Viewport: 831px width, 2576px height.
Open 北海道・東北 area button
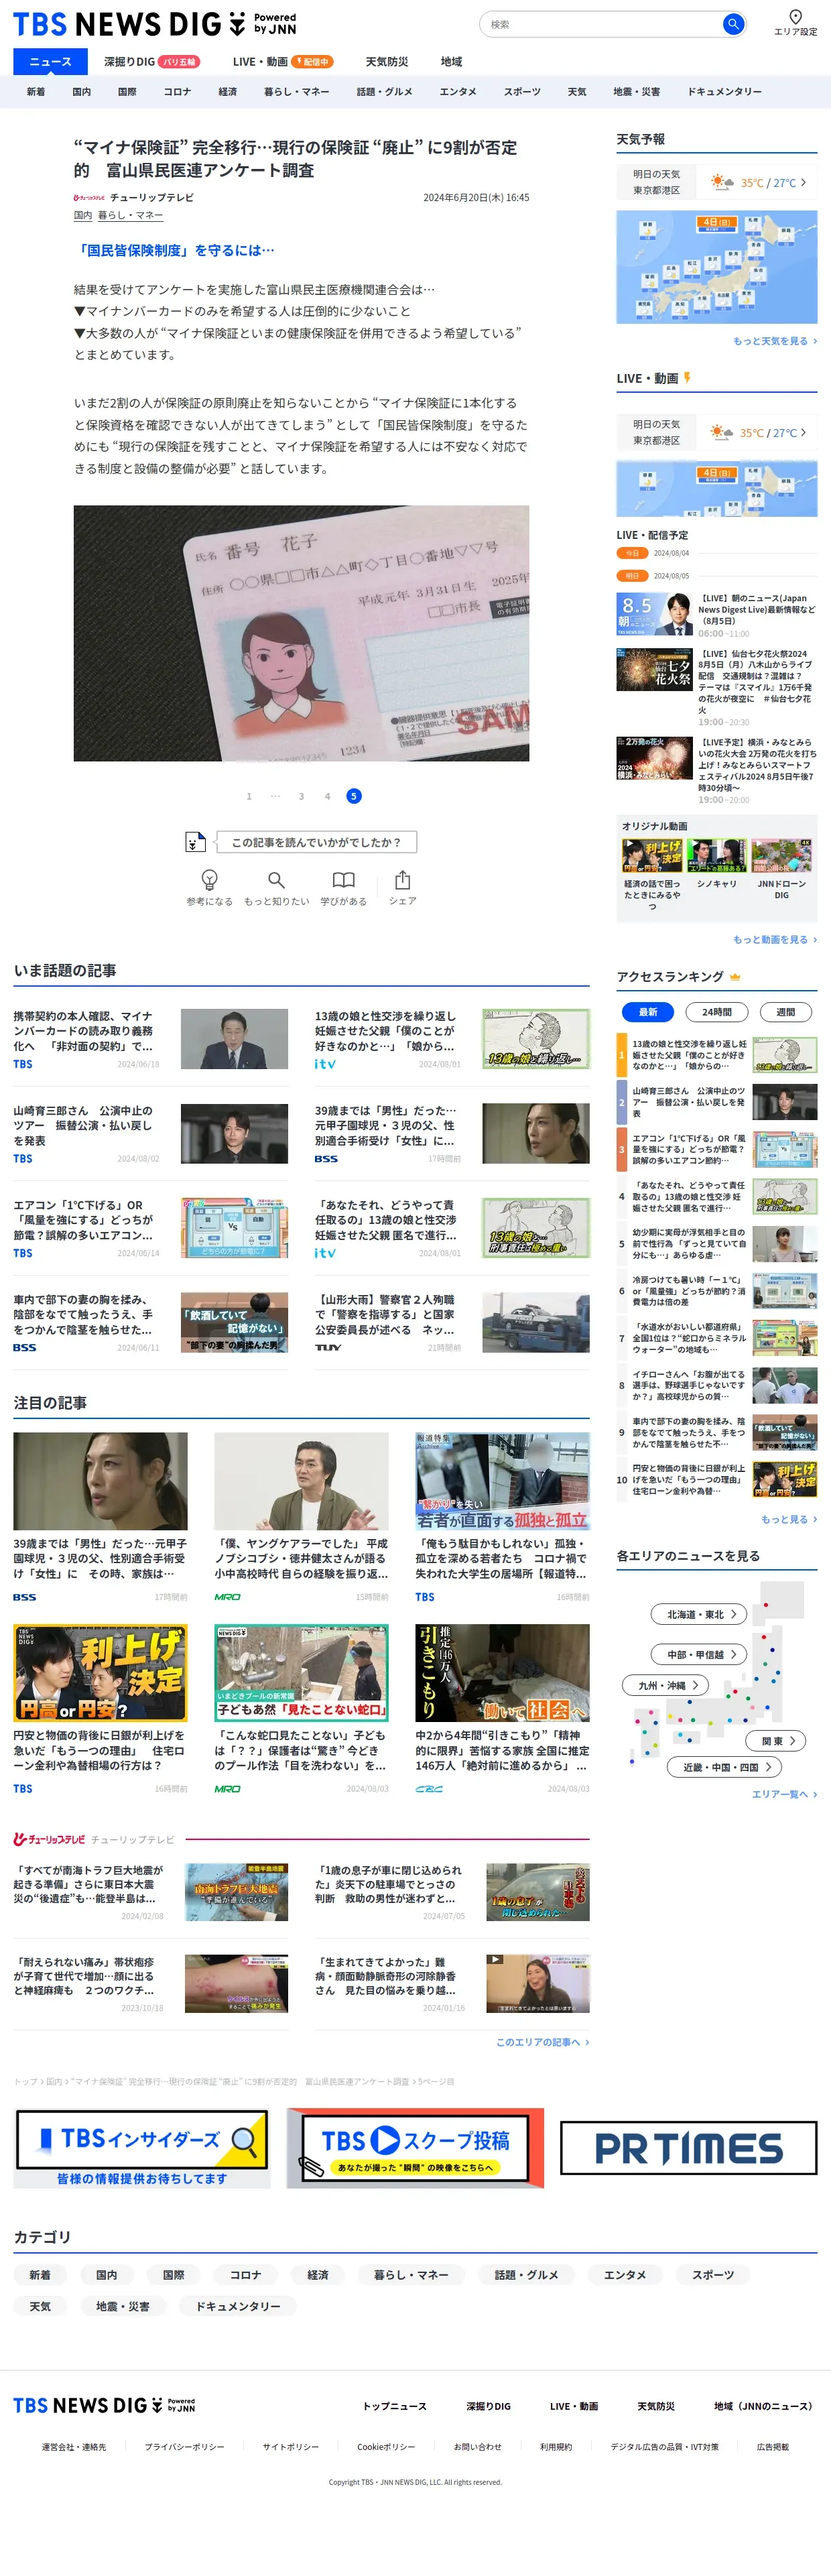700,1614
